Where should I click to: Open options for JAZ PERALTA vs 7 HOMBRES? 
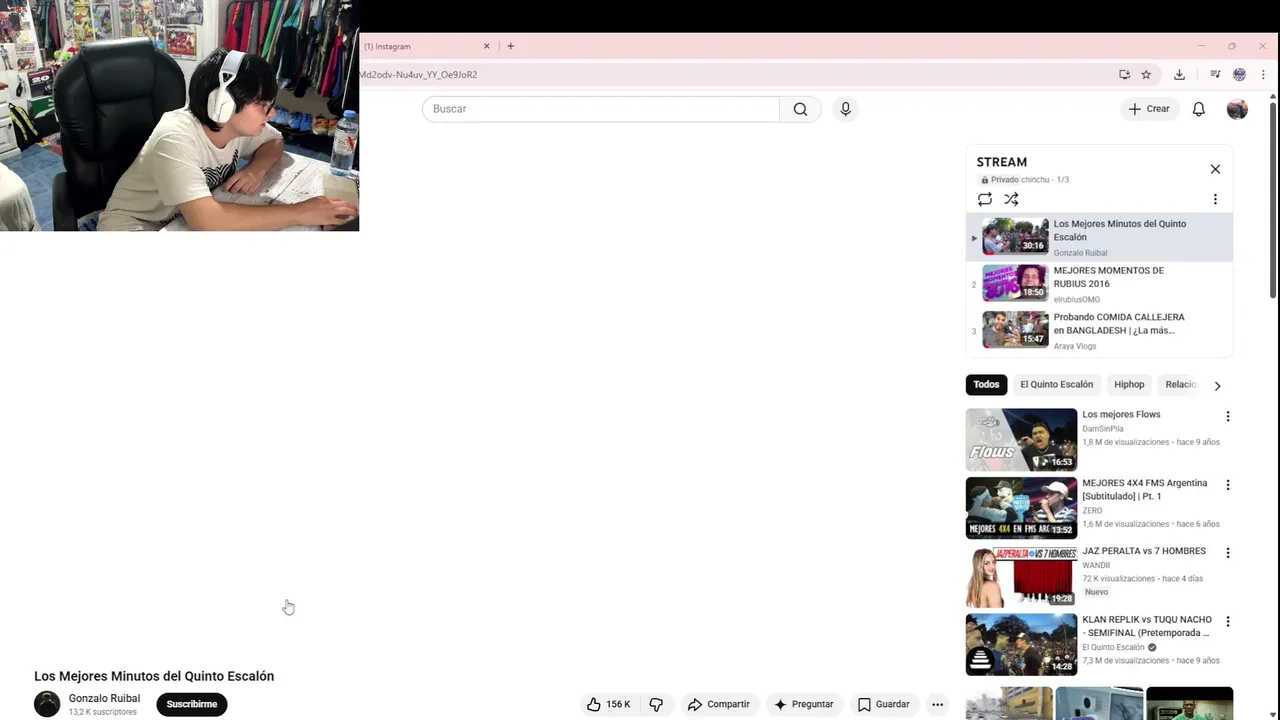1228,553
